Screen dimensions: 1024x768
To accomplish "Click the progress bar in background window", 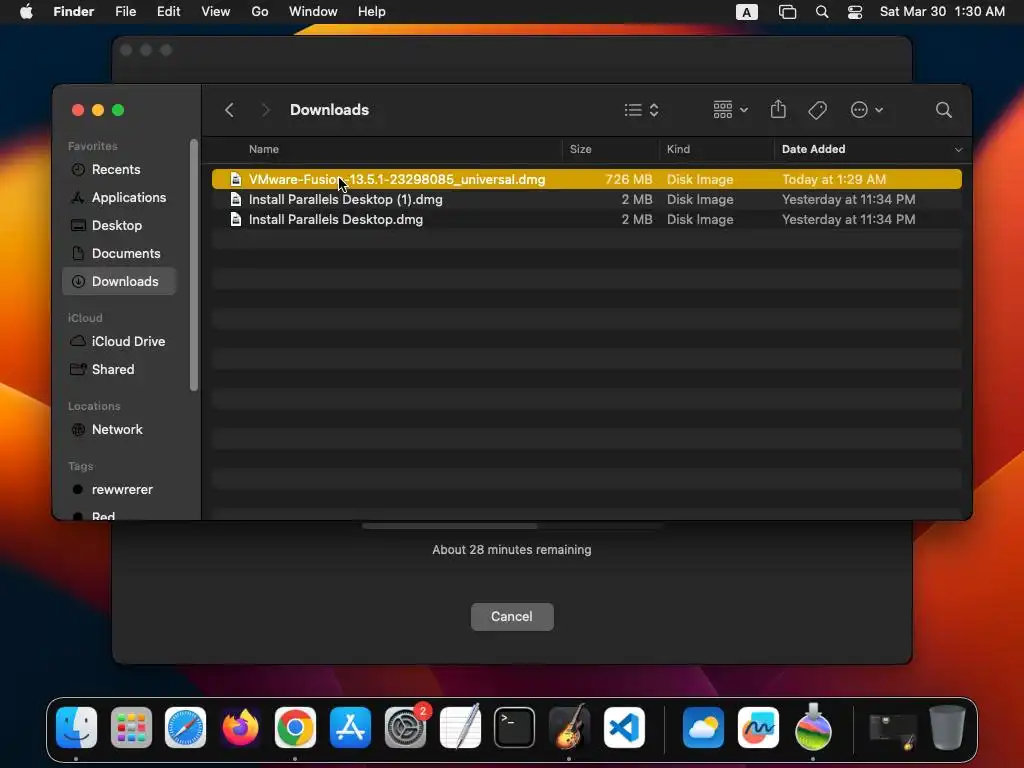I will [512, 526].
